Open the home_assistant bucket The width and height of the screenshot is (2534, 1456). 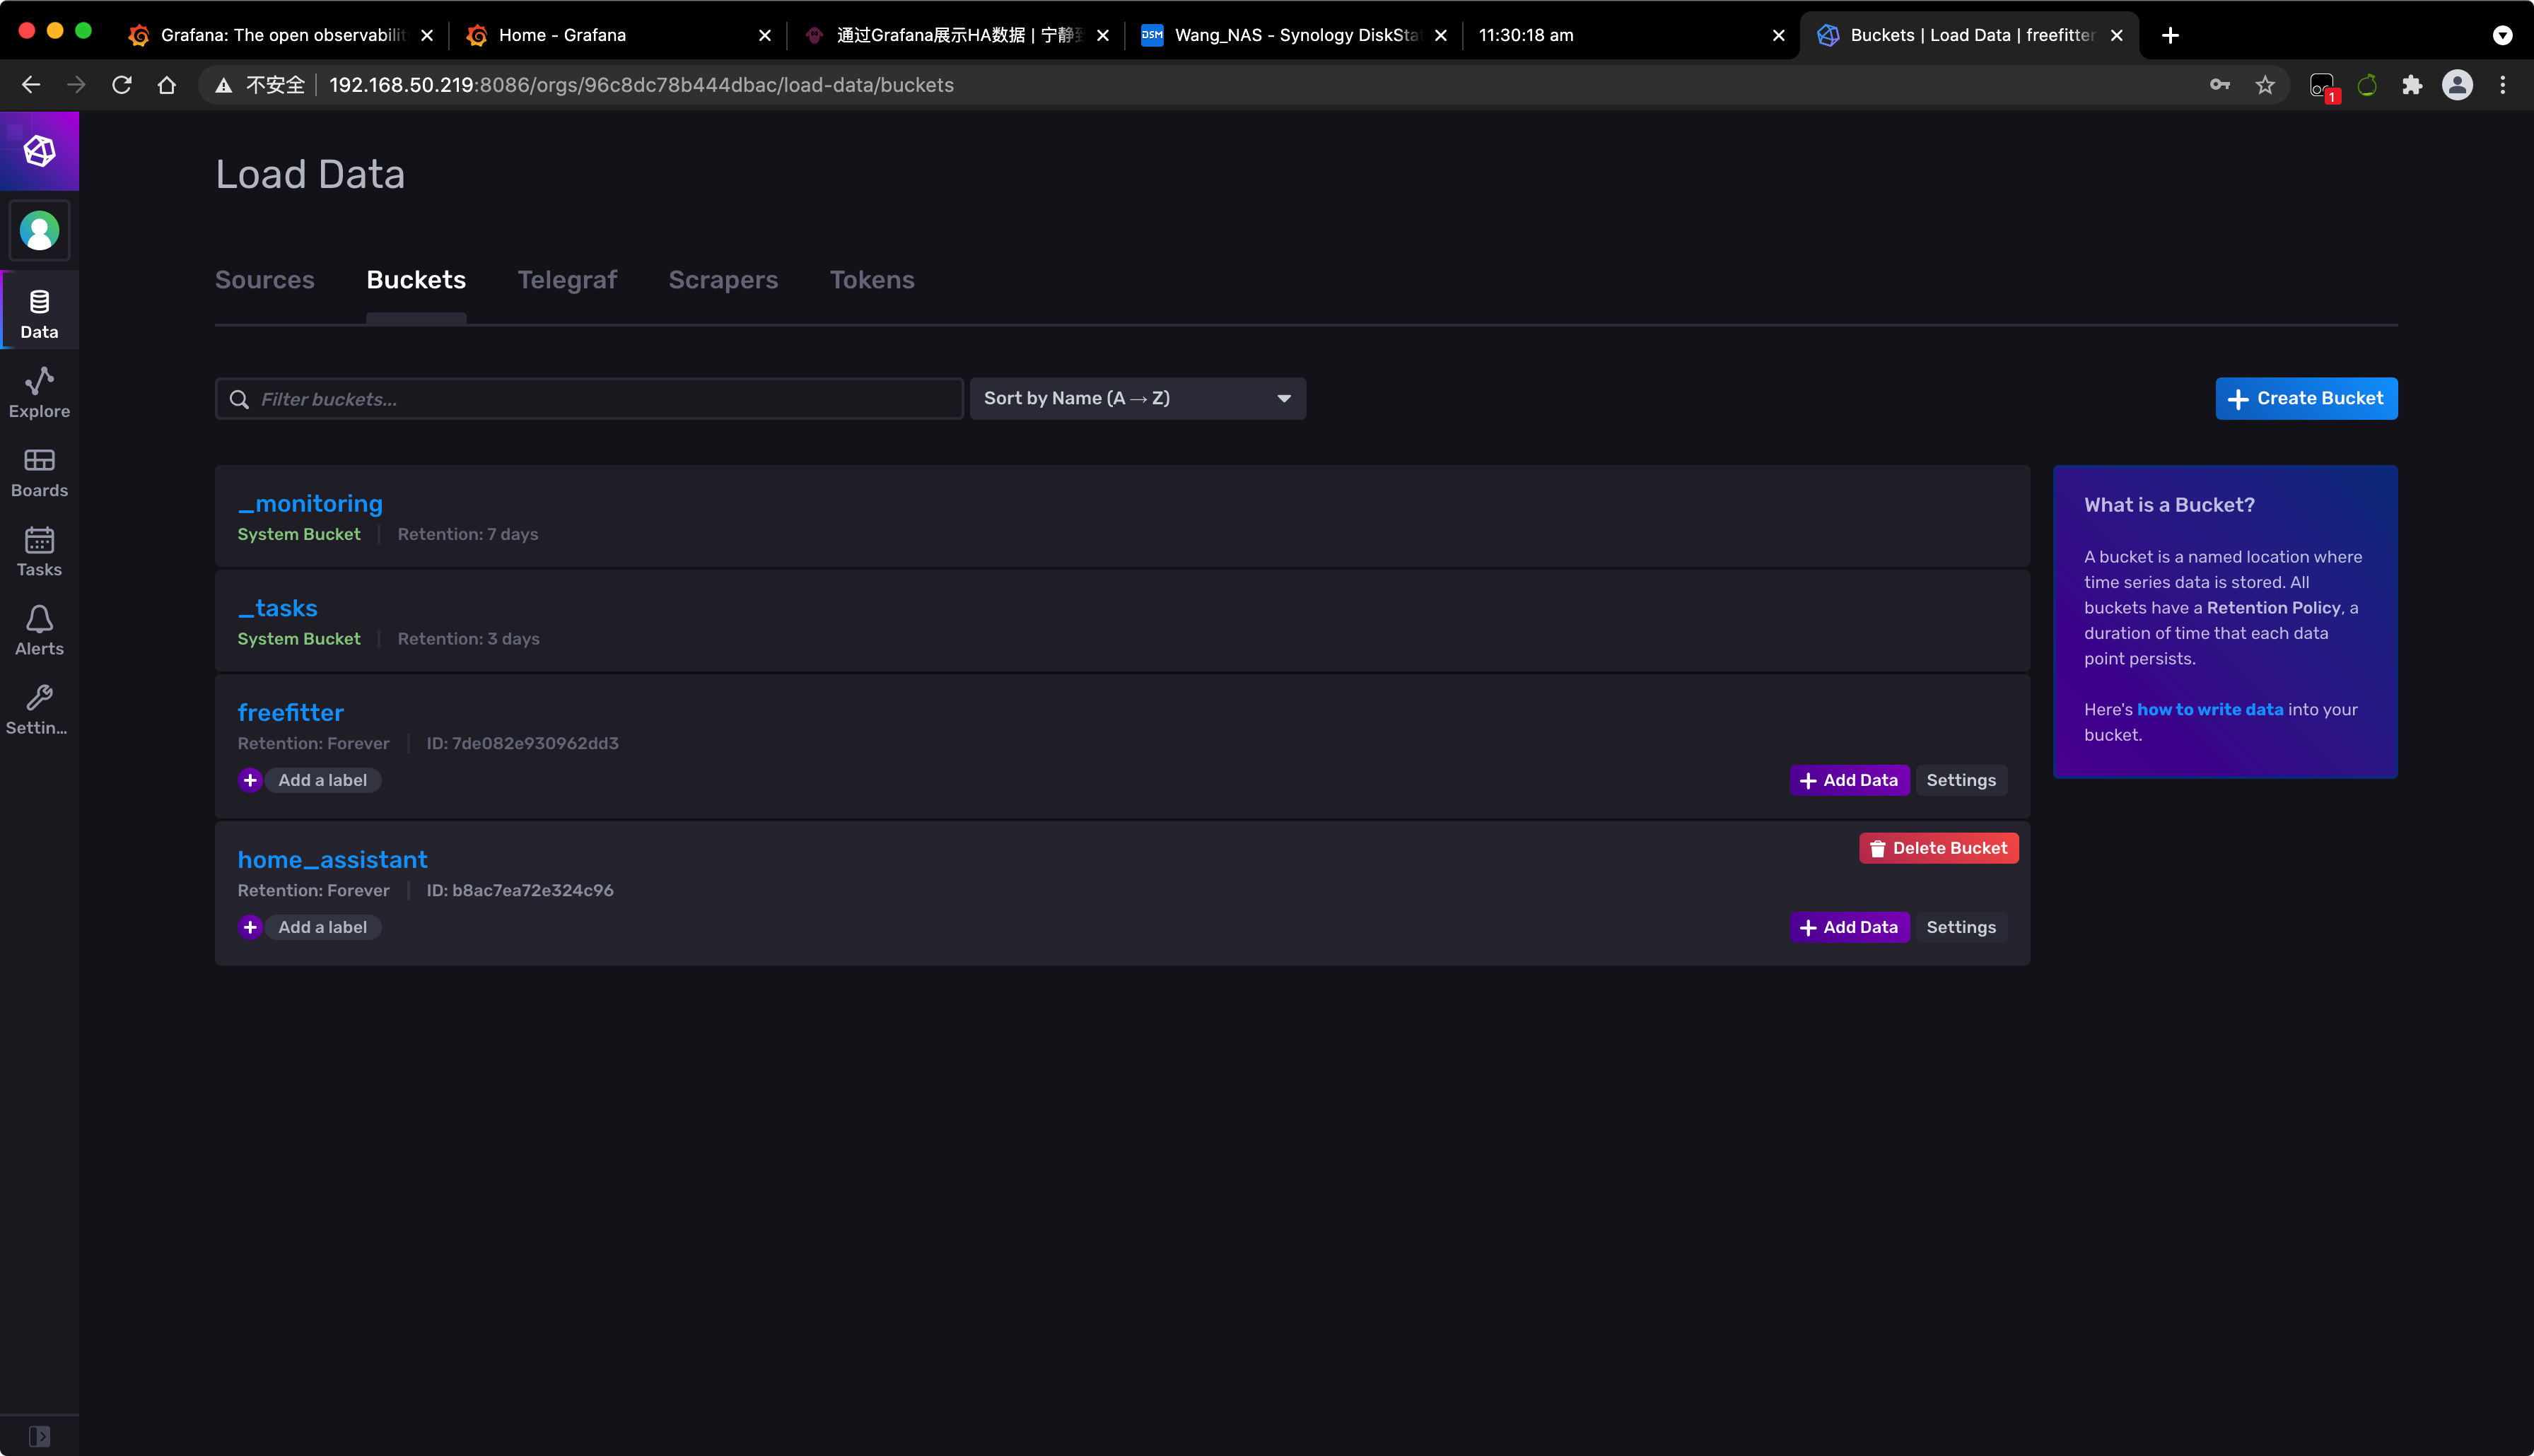[x=332, y=859]
